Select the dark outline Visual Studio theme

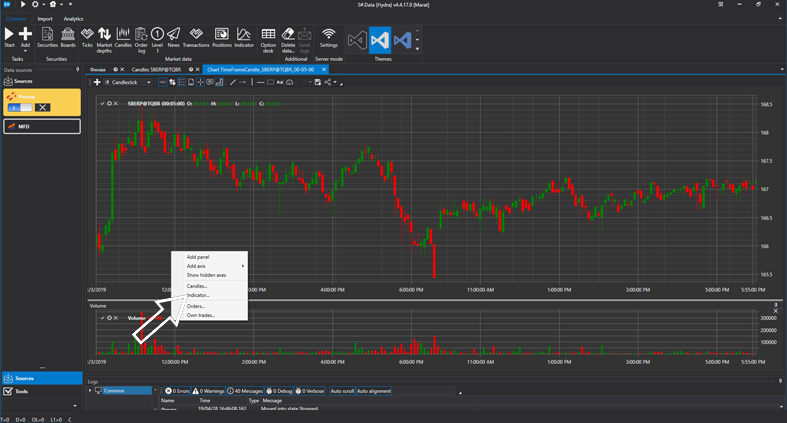[x=357, y=40]
